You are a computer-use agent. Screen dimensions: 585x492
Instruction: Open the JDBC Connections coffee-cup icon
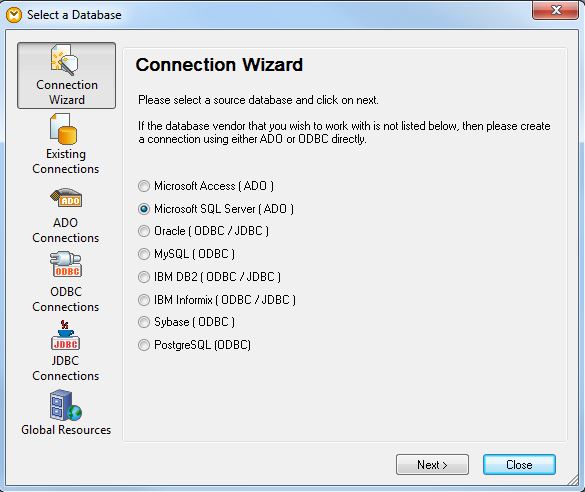[65, 335]
